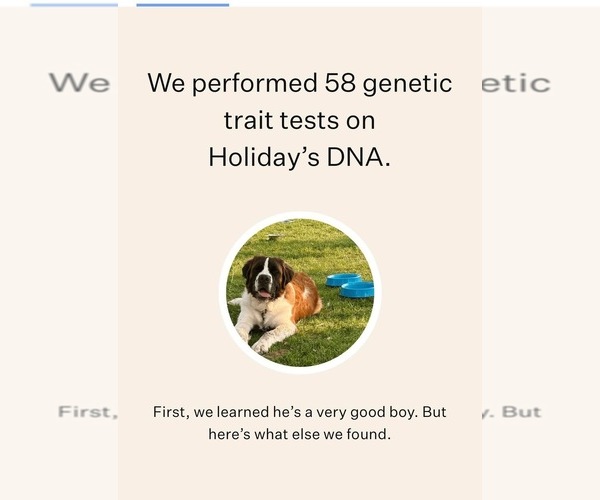Click the blurred "etic" text on right
This screenshot has width=600, height=500.
(x=516, y=83)
